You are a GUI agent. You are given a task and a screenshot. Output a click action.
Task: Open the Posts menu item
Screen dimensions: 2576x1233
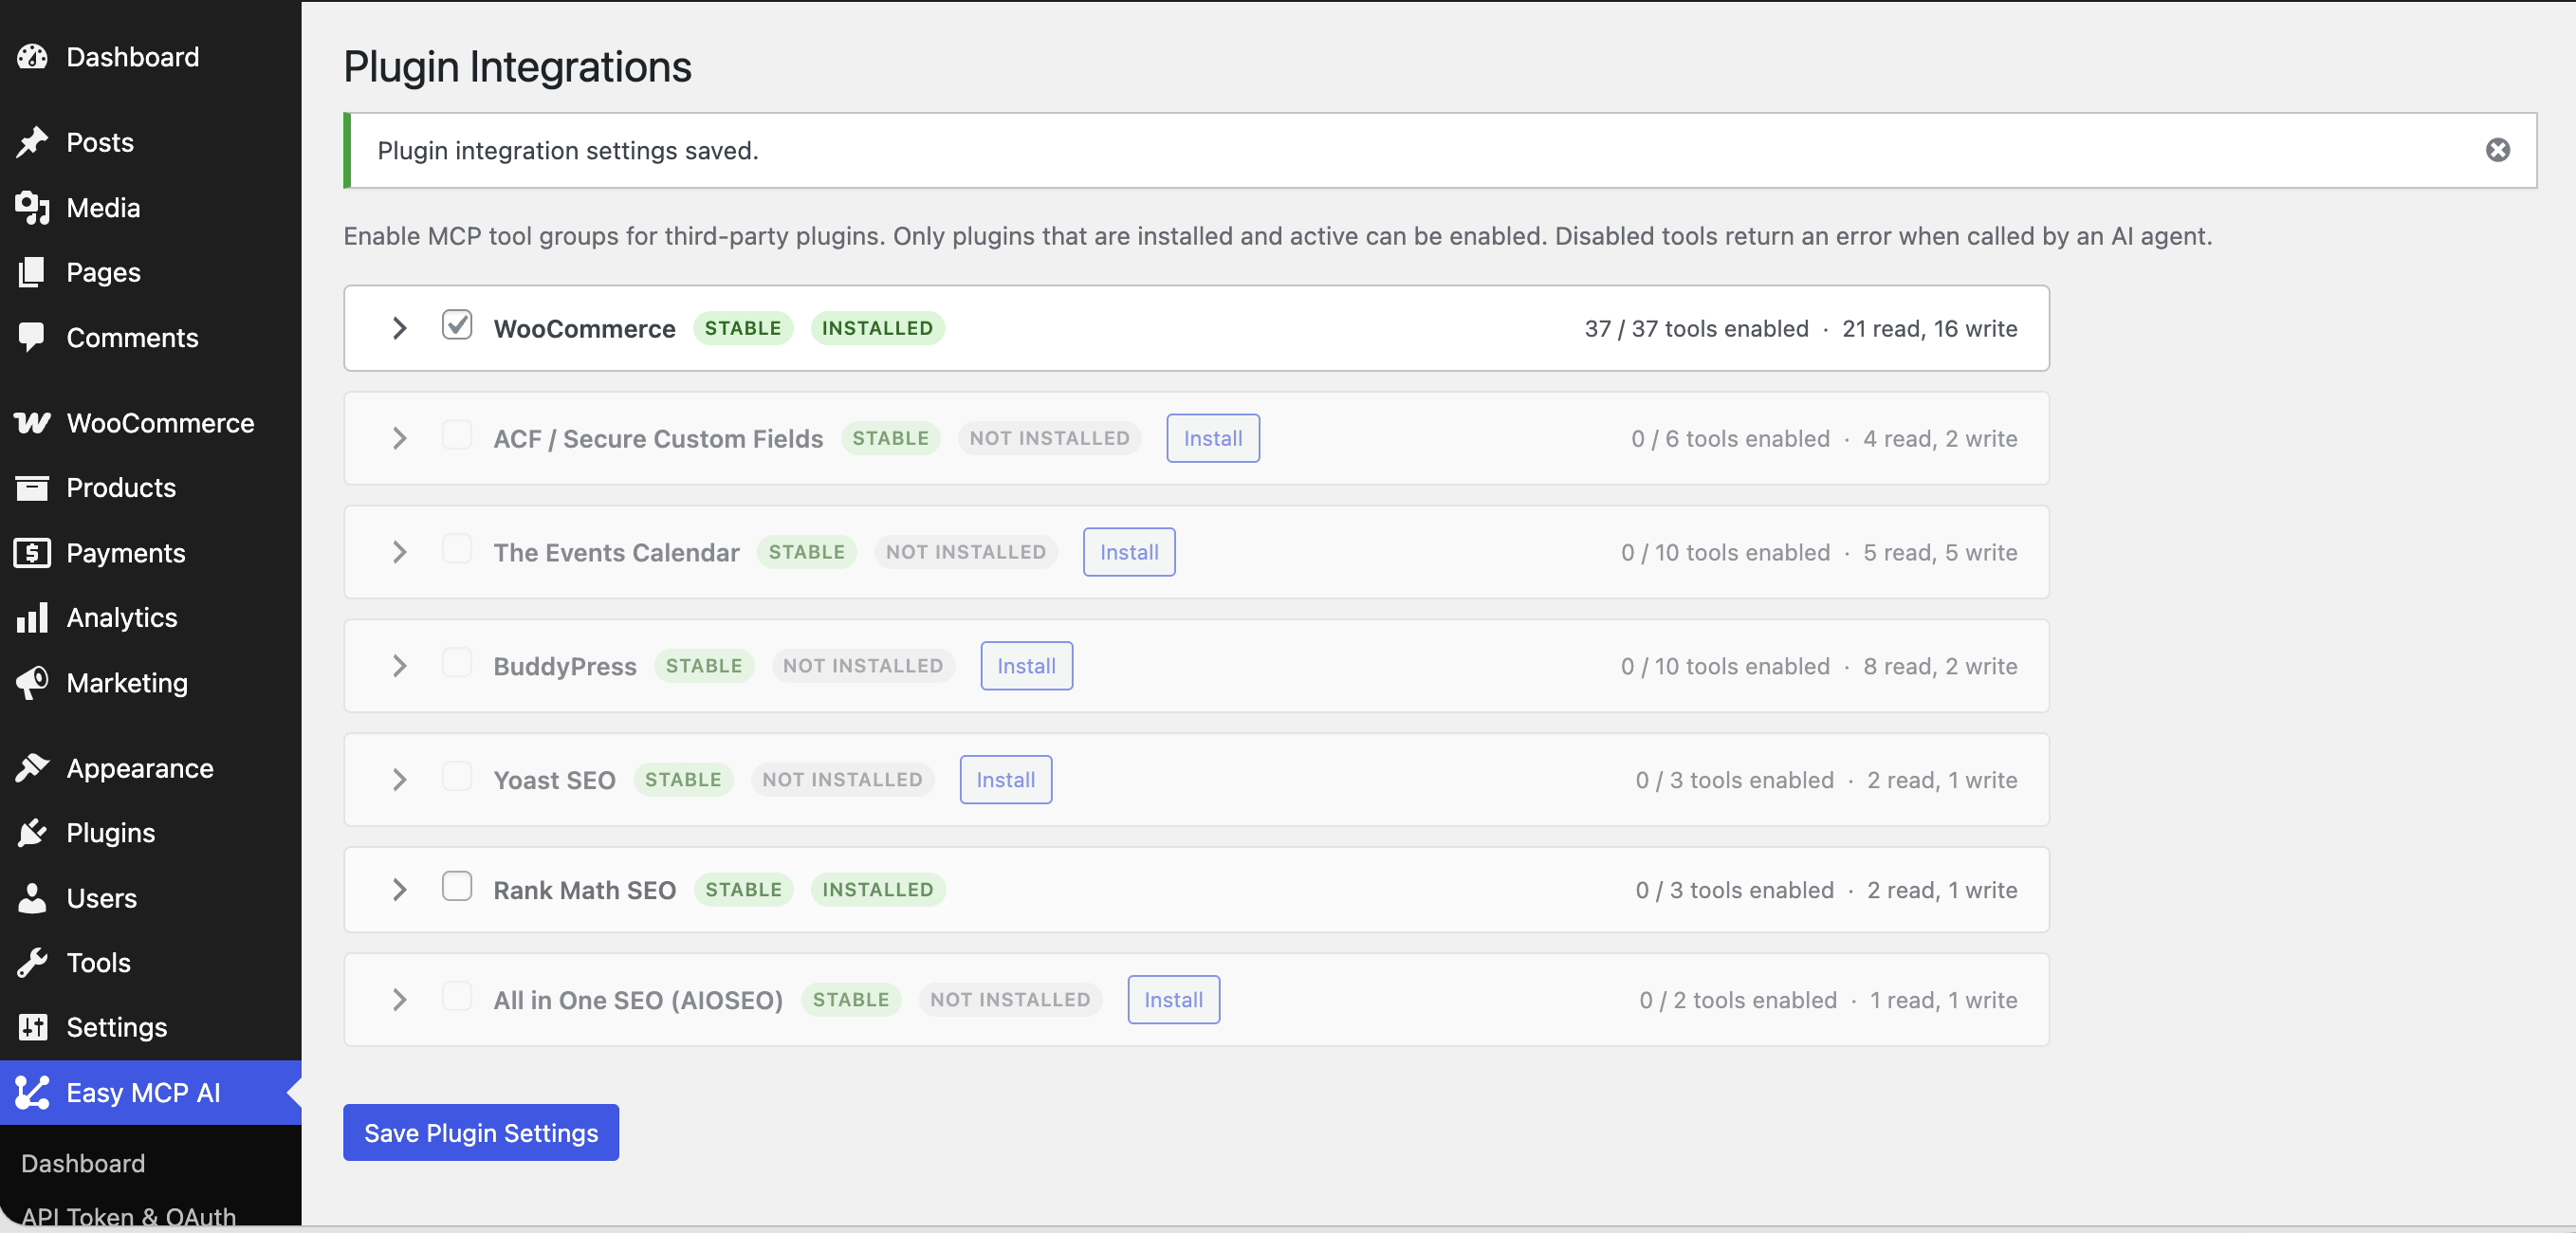pos(150,142)
